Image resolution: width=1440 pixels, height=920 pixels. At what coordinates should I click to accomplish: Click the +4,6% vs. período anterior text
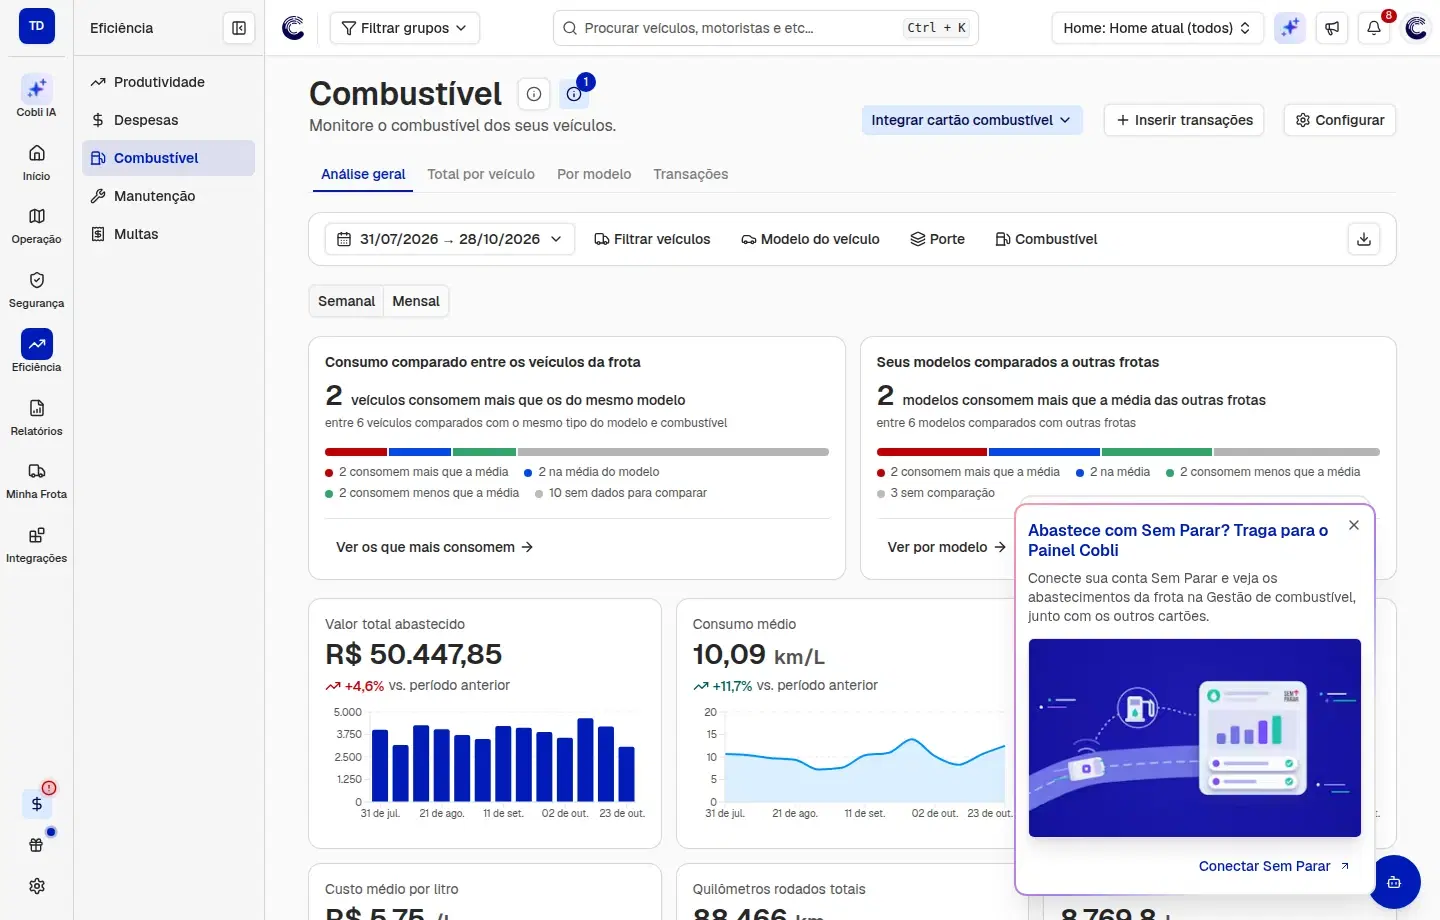click(x=417, y=686)
